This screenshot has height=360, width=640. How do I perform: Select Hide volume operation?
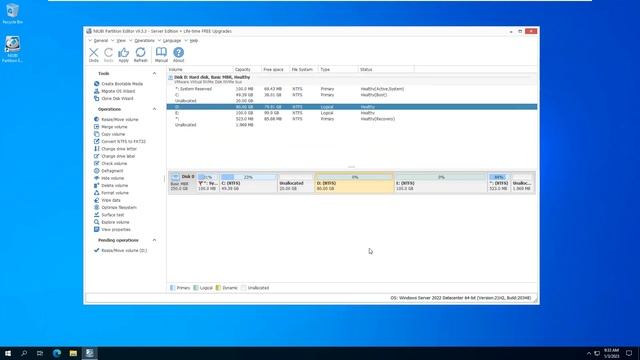[x=109, y=178]
